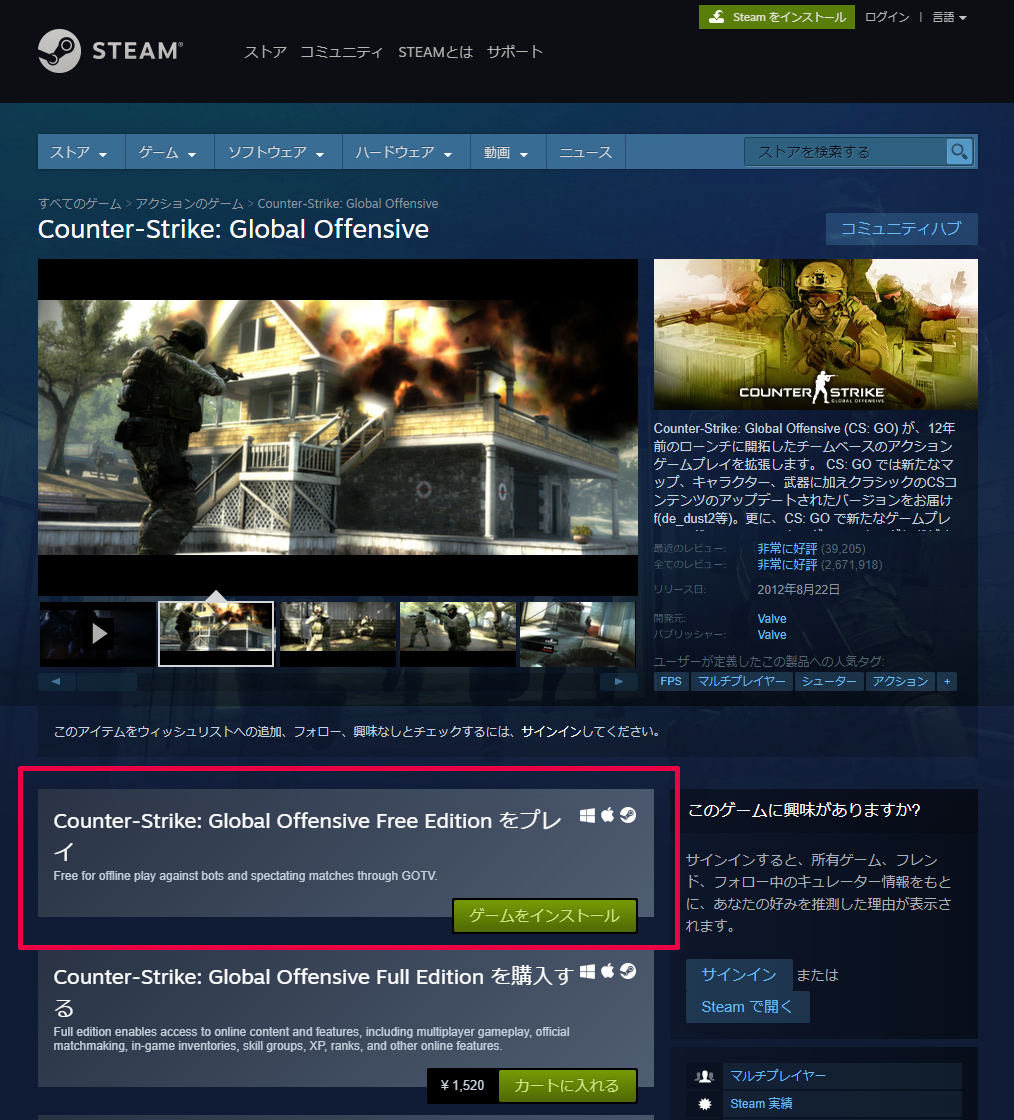The width and height of the screenshot is (1014, 1120).
Task: Click the アクションのゲーム breadcrumb link
Action: coord(189,204)
